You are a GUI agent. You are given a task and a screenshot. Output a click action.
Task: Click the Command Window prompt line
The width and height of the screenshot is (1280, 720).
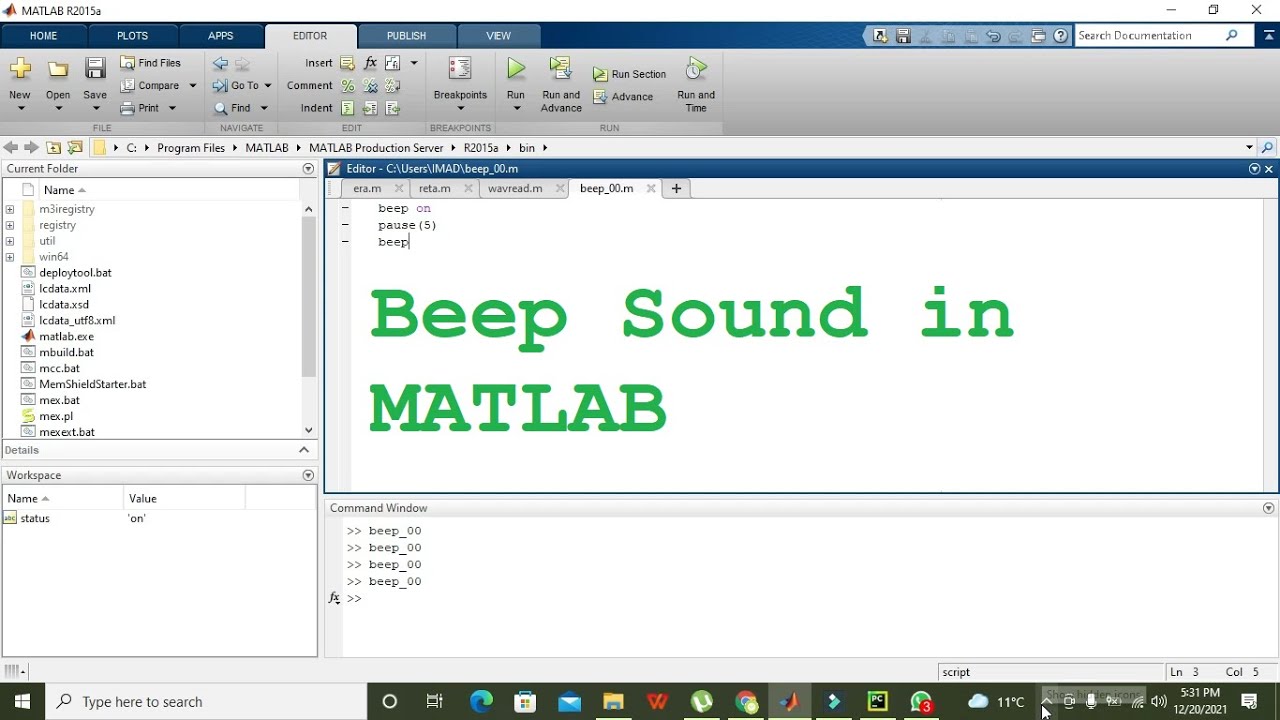coord(800,598)
